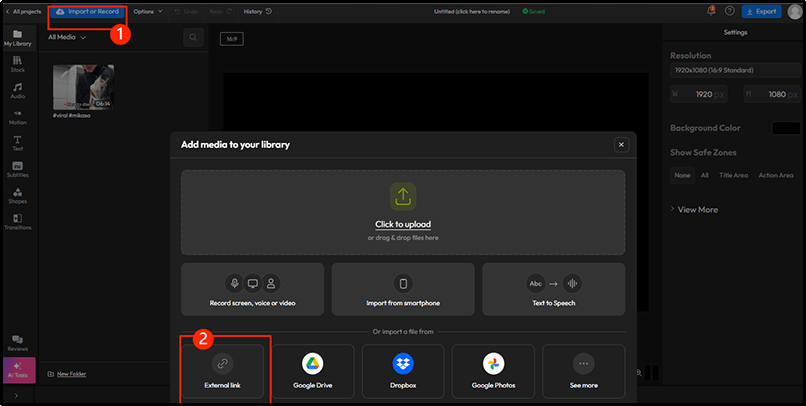
Task: Select Title Area safe zone
Action: (x=734, y=175)
